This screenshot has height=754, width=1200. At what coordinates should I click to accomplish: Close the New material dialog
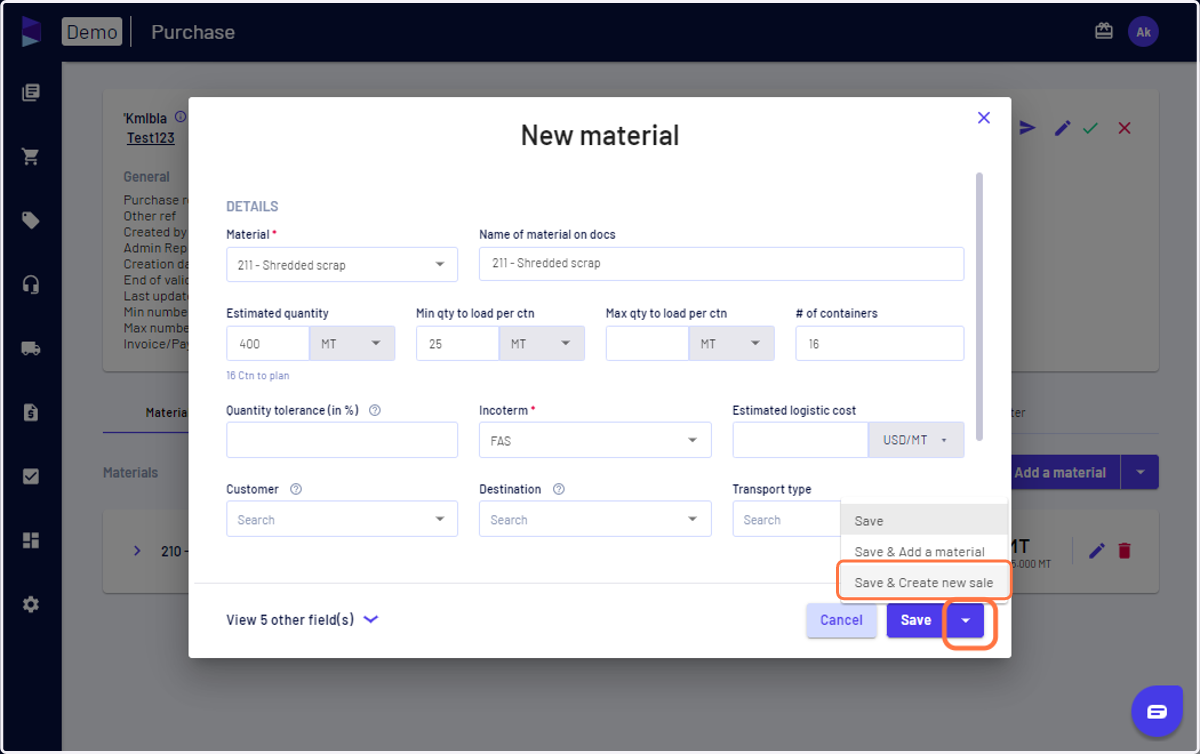984,118
